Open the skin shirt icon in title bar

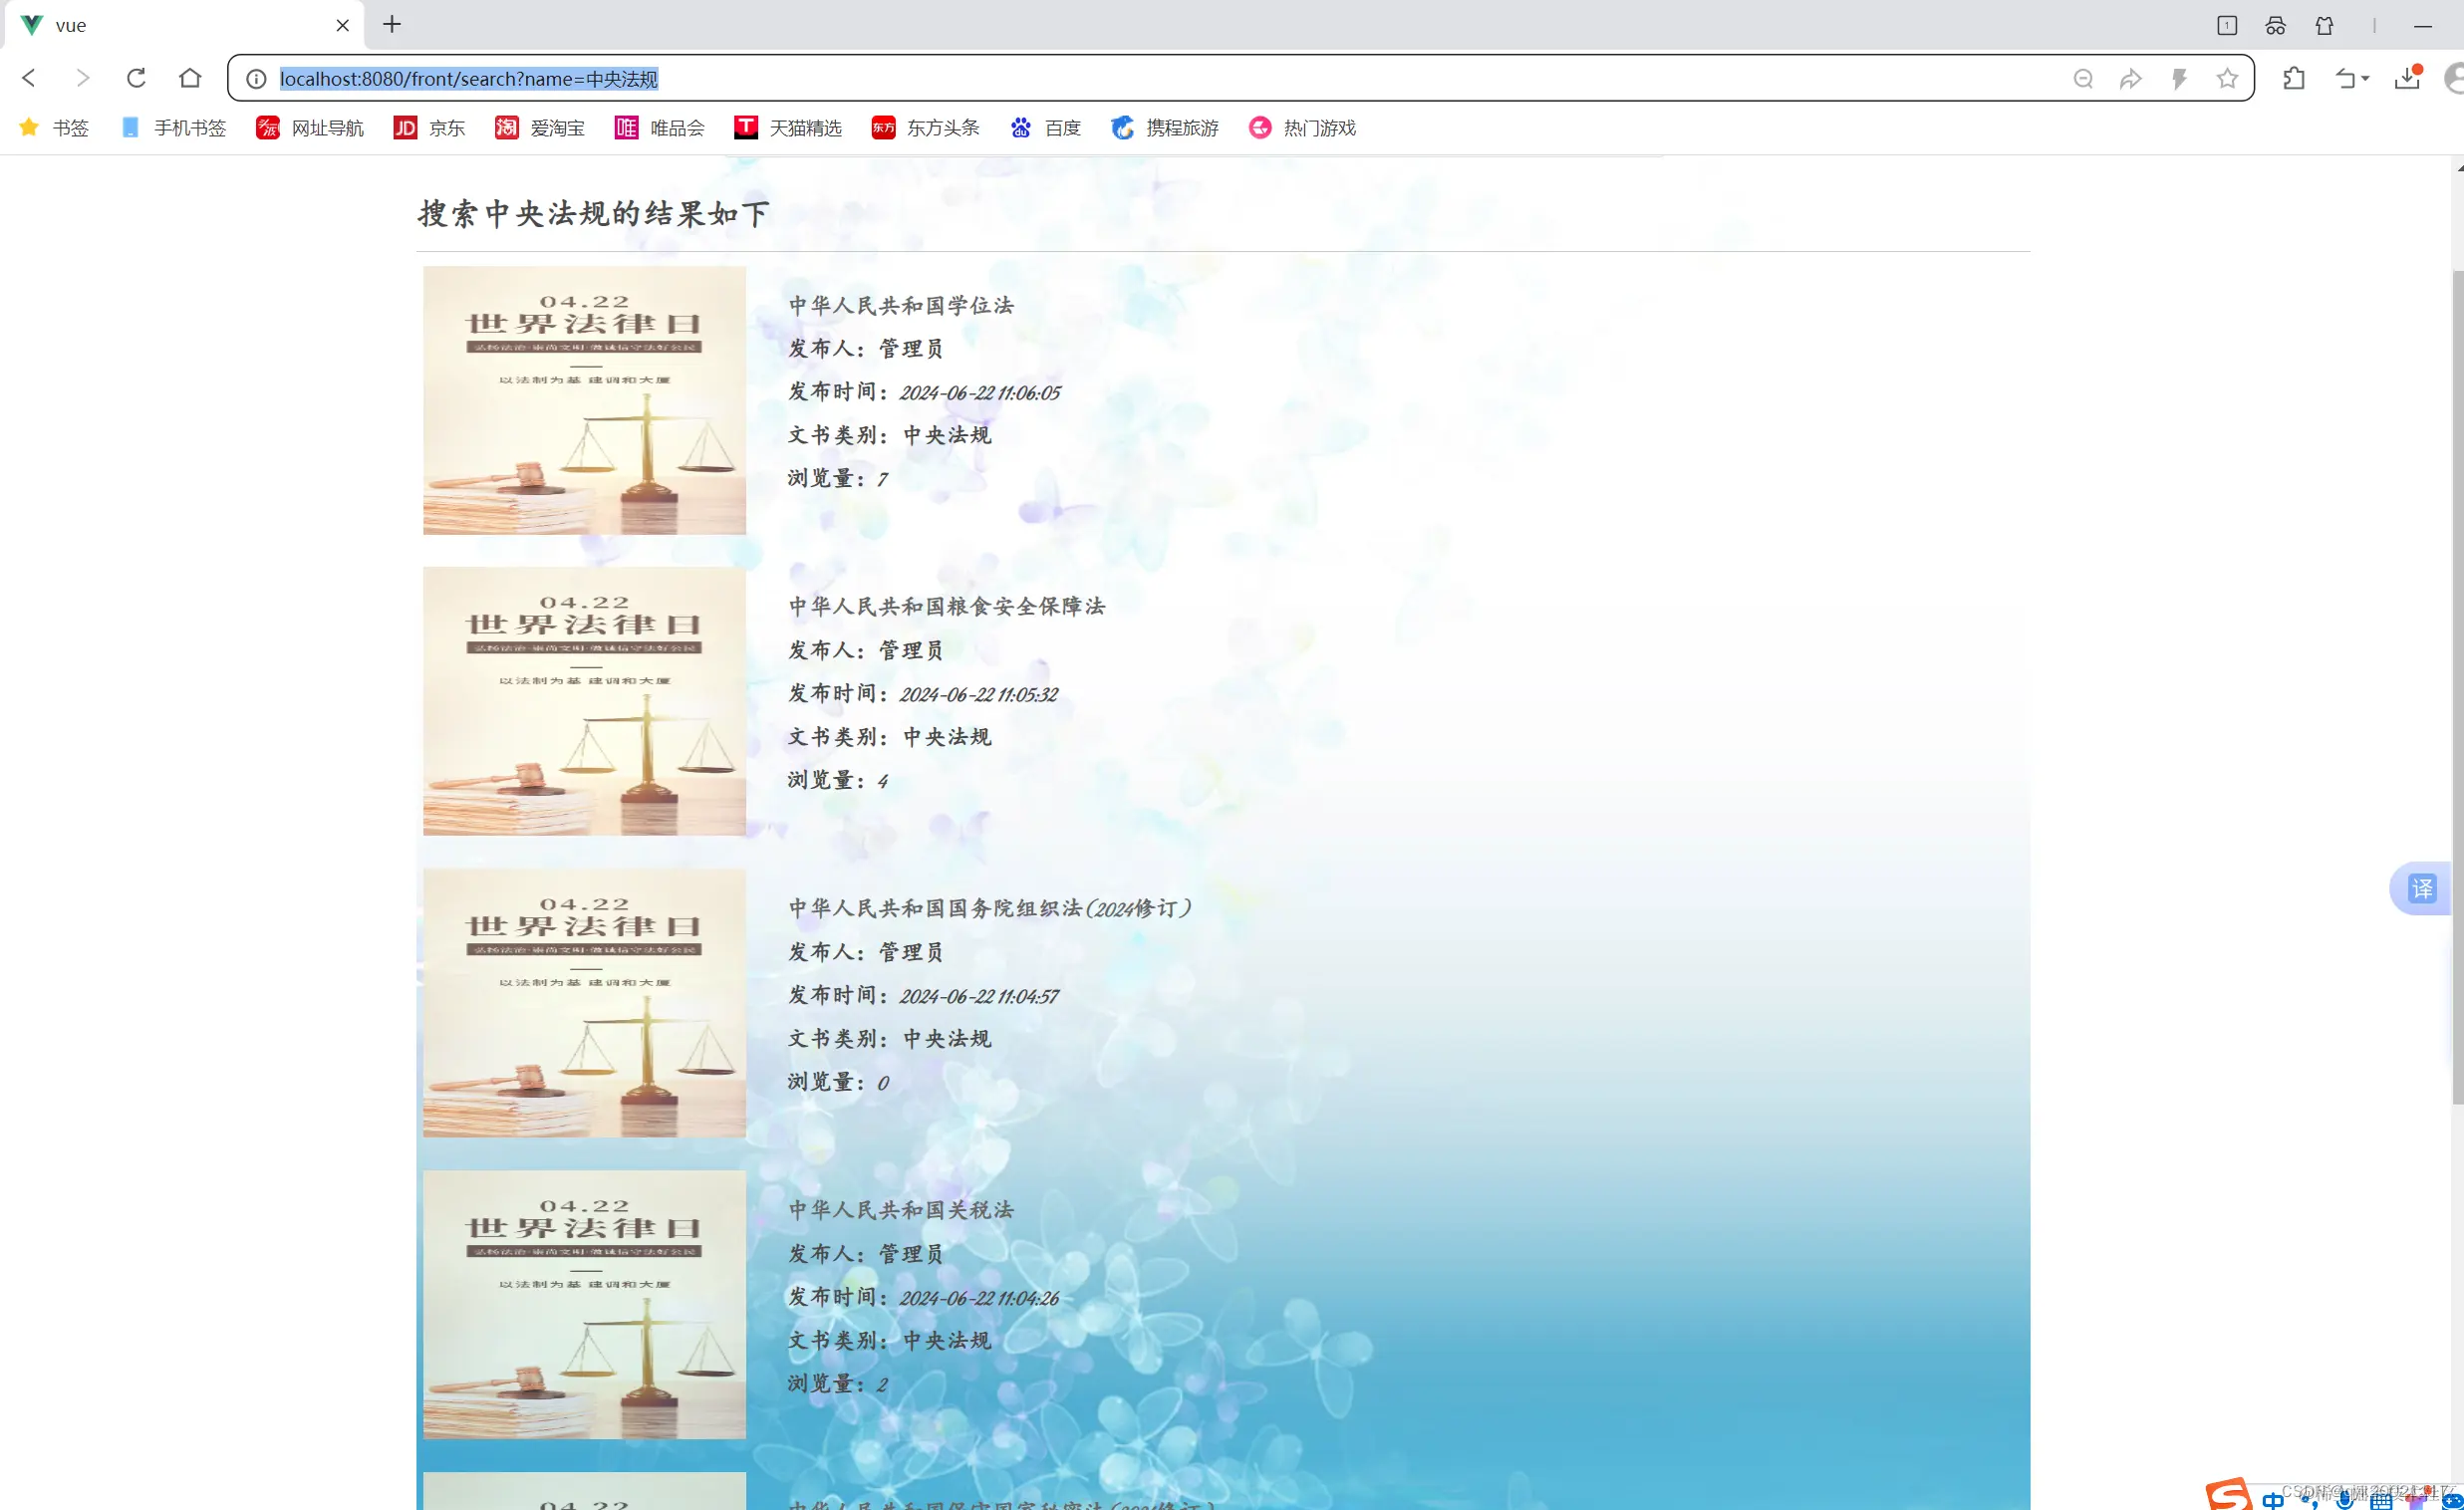2325,25
